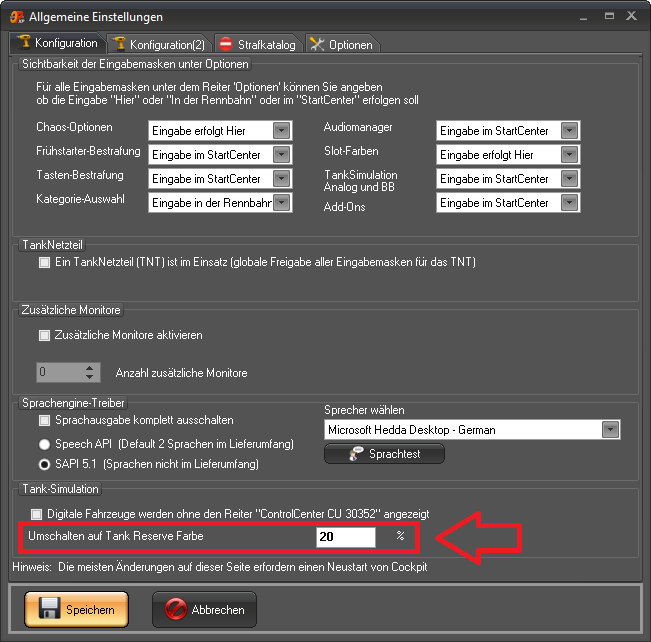
Task: Increase Anzahl zusätzliche Monitore with up arrow
Action: (x=89, y=368)
